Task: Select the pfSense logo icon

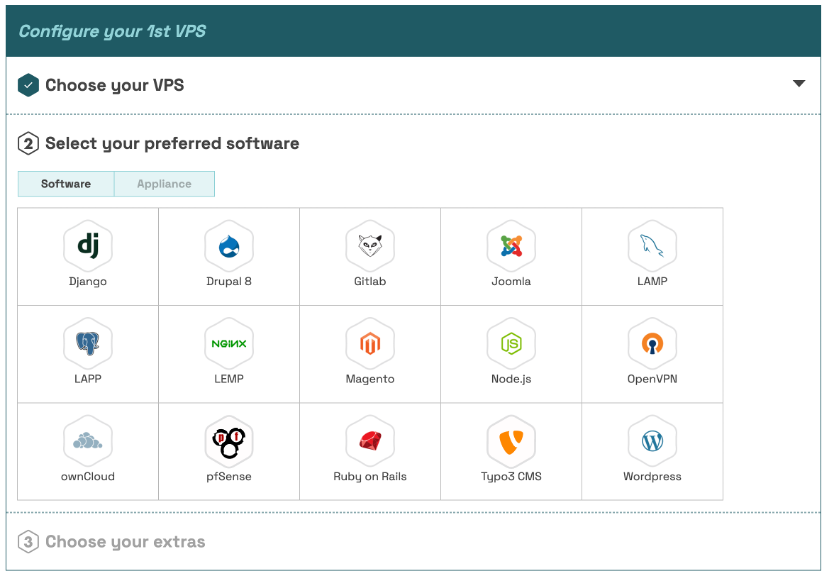Action: (229, 441)
